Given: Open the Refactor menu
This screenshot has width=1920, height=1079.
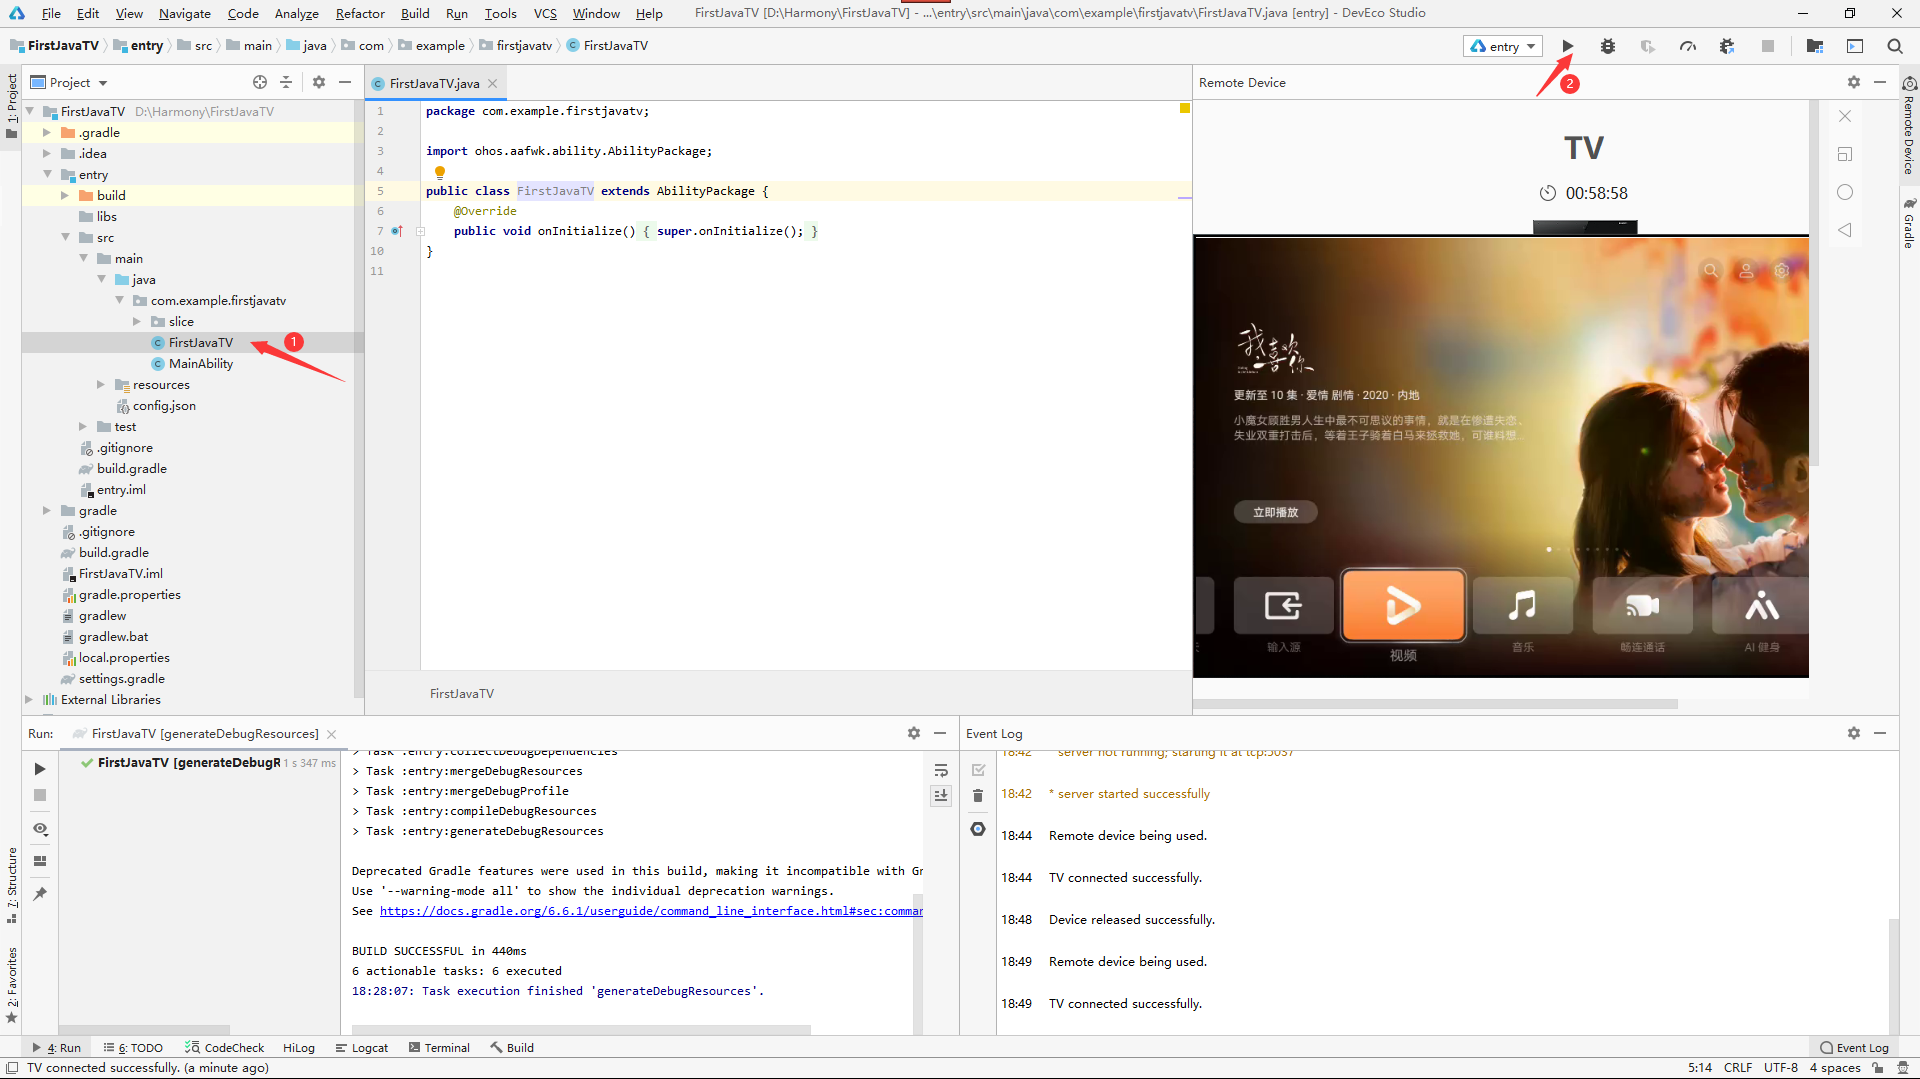Looking at the screenshot, I should 360,13.
